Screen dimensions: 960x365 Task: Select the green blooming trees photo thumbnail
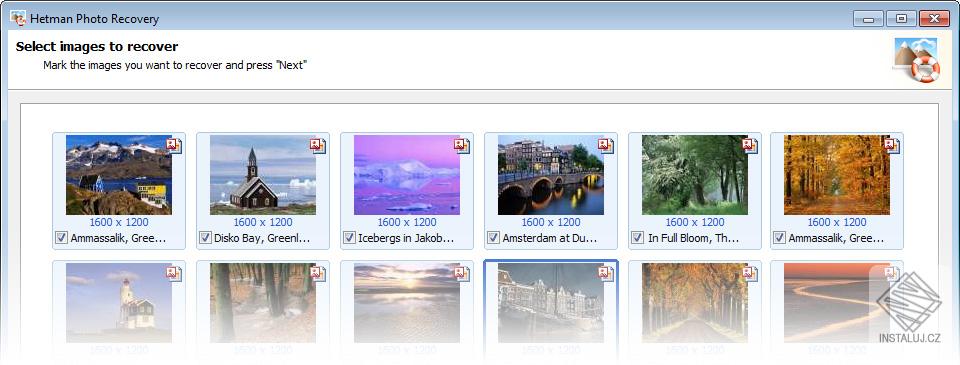point(694,175)
